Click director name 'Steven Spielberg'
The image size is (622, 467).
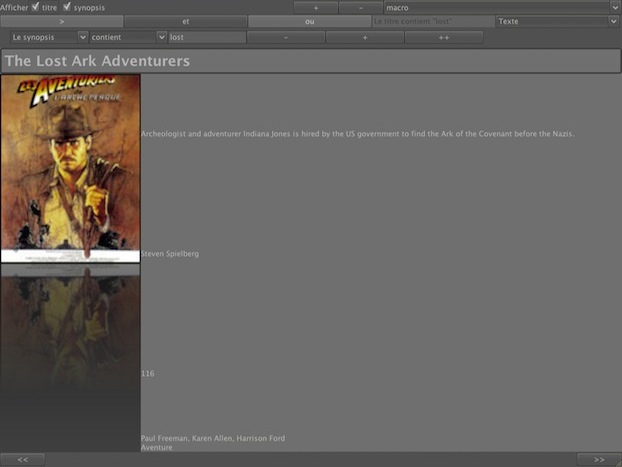(x=170, y=254)
